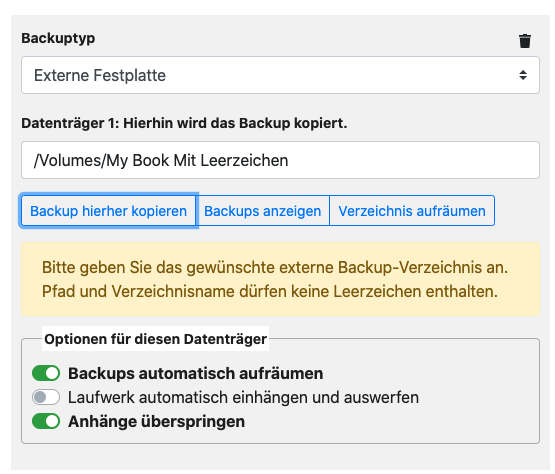
Task: Click the Backuptyp field label
Action: [x=58, y=38]
